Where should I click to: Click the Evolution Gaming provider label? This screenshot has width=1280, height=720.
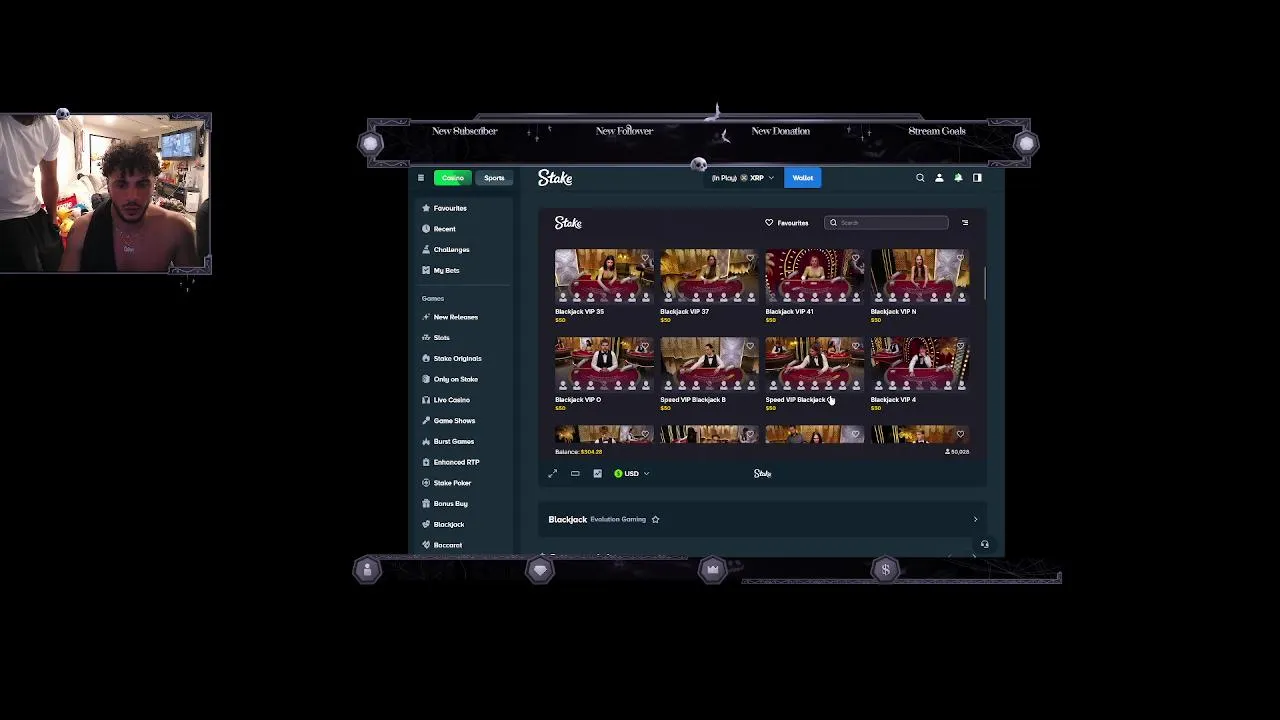click(x=618, y=519)
